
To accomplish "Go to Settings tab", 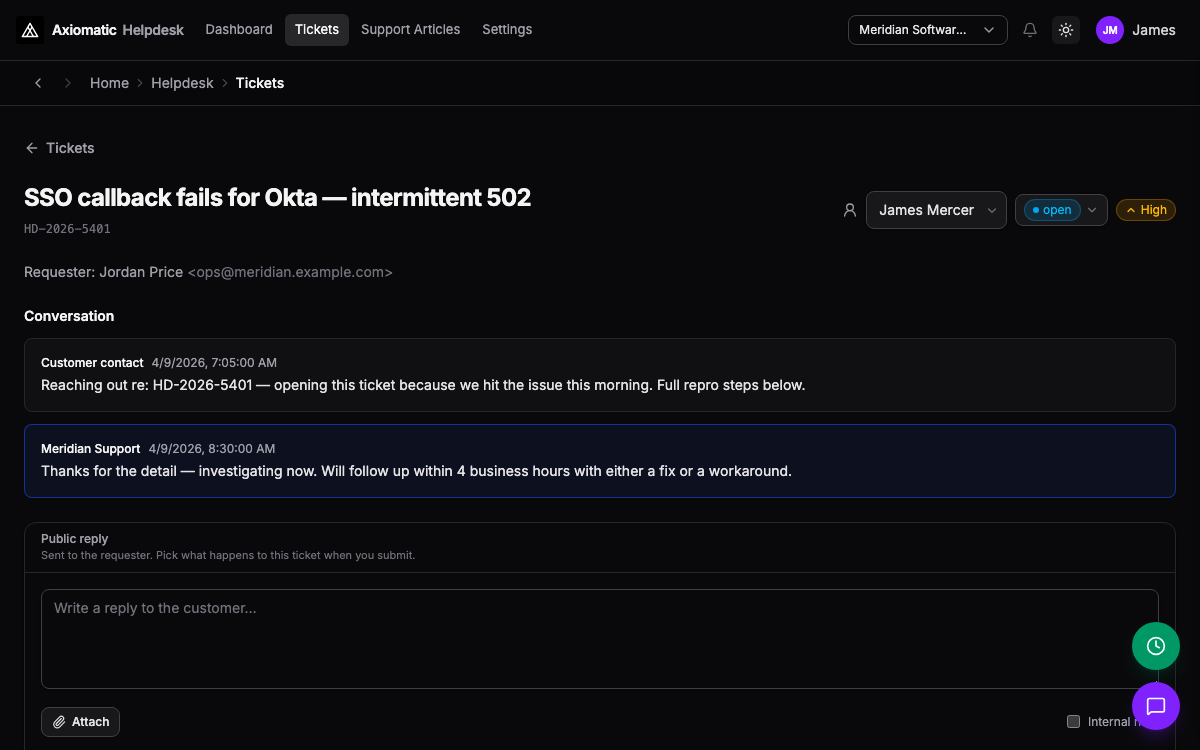I will click(x=507, y=30).
